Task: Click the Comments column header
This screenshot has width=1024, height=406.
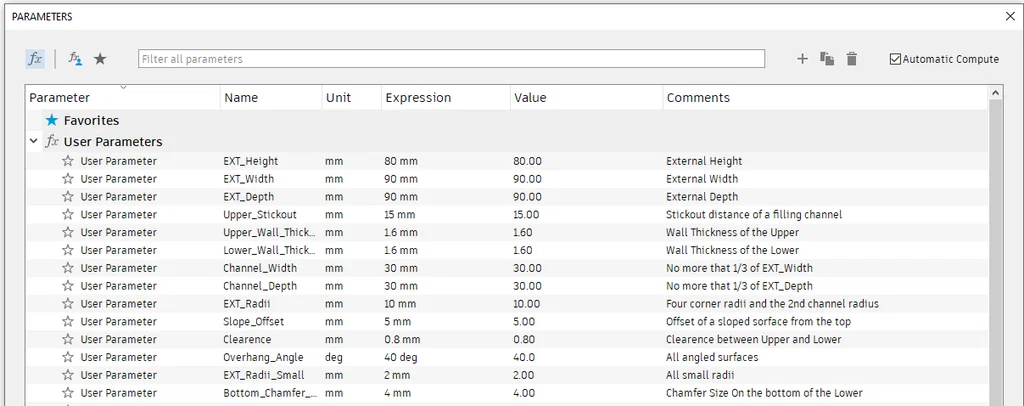Action: [698, 98]
